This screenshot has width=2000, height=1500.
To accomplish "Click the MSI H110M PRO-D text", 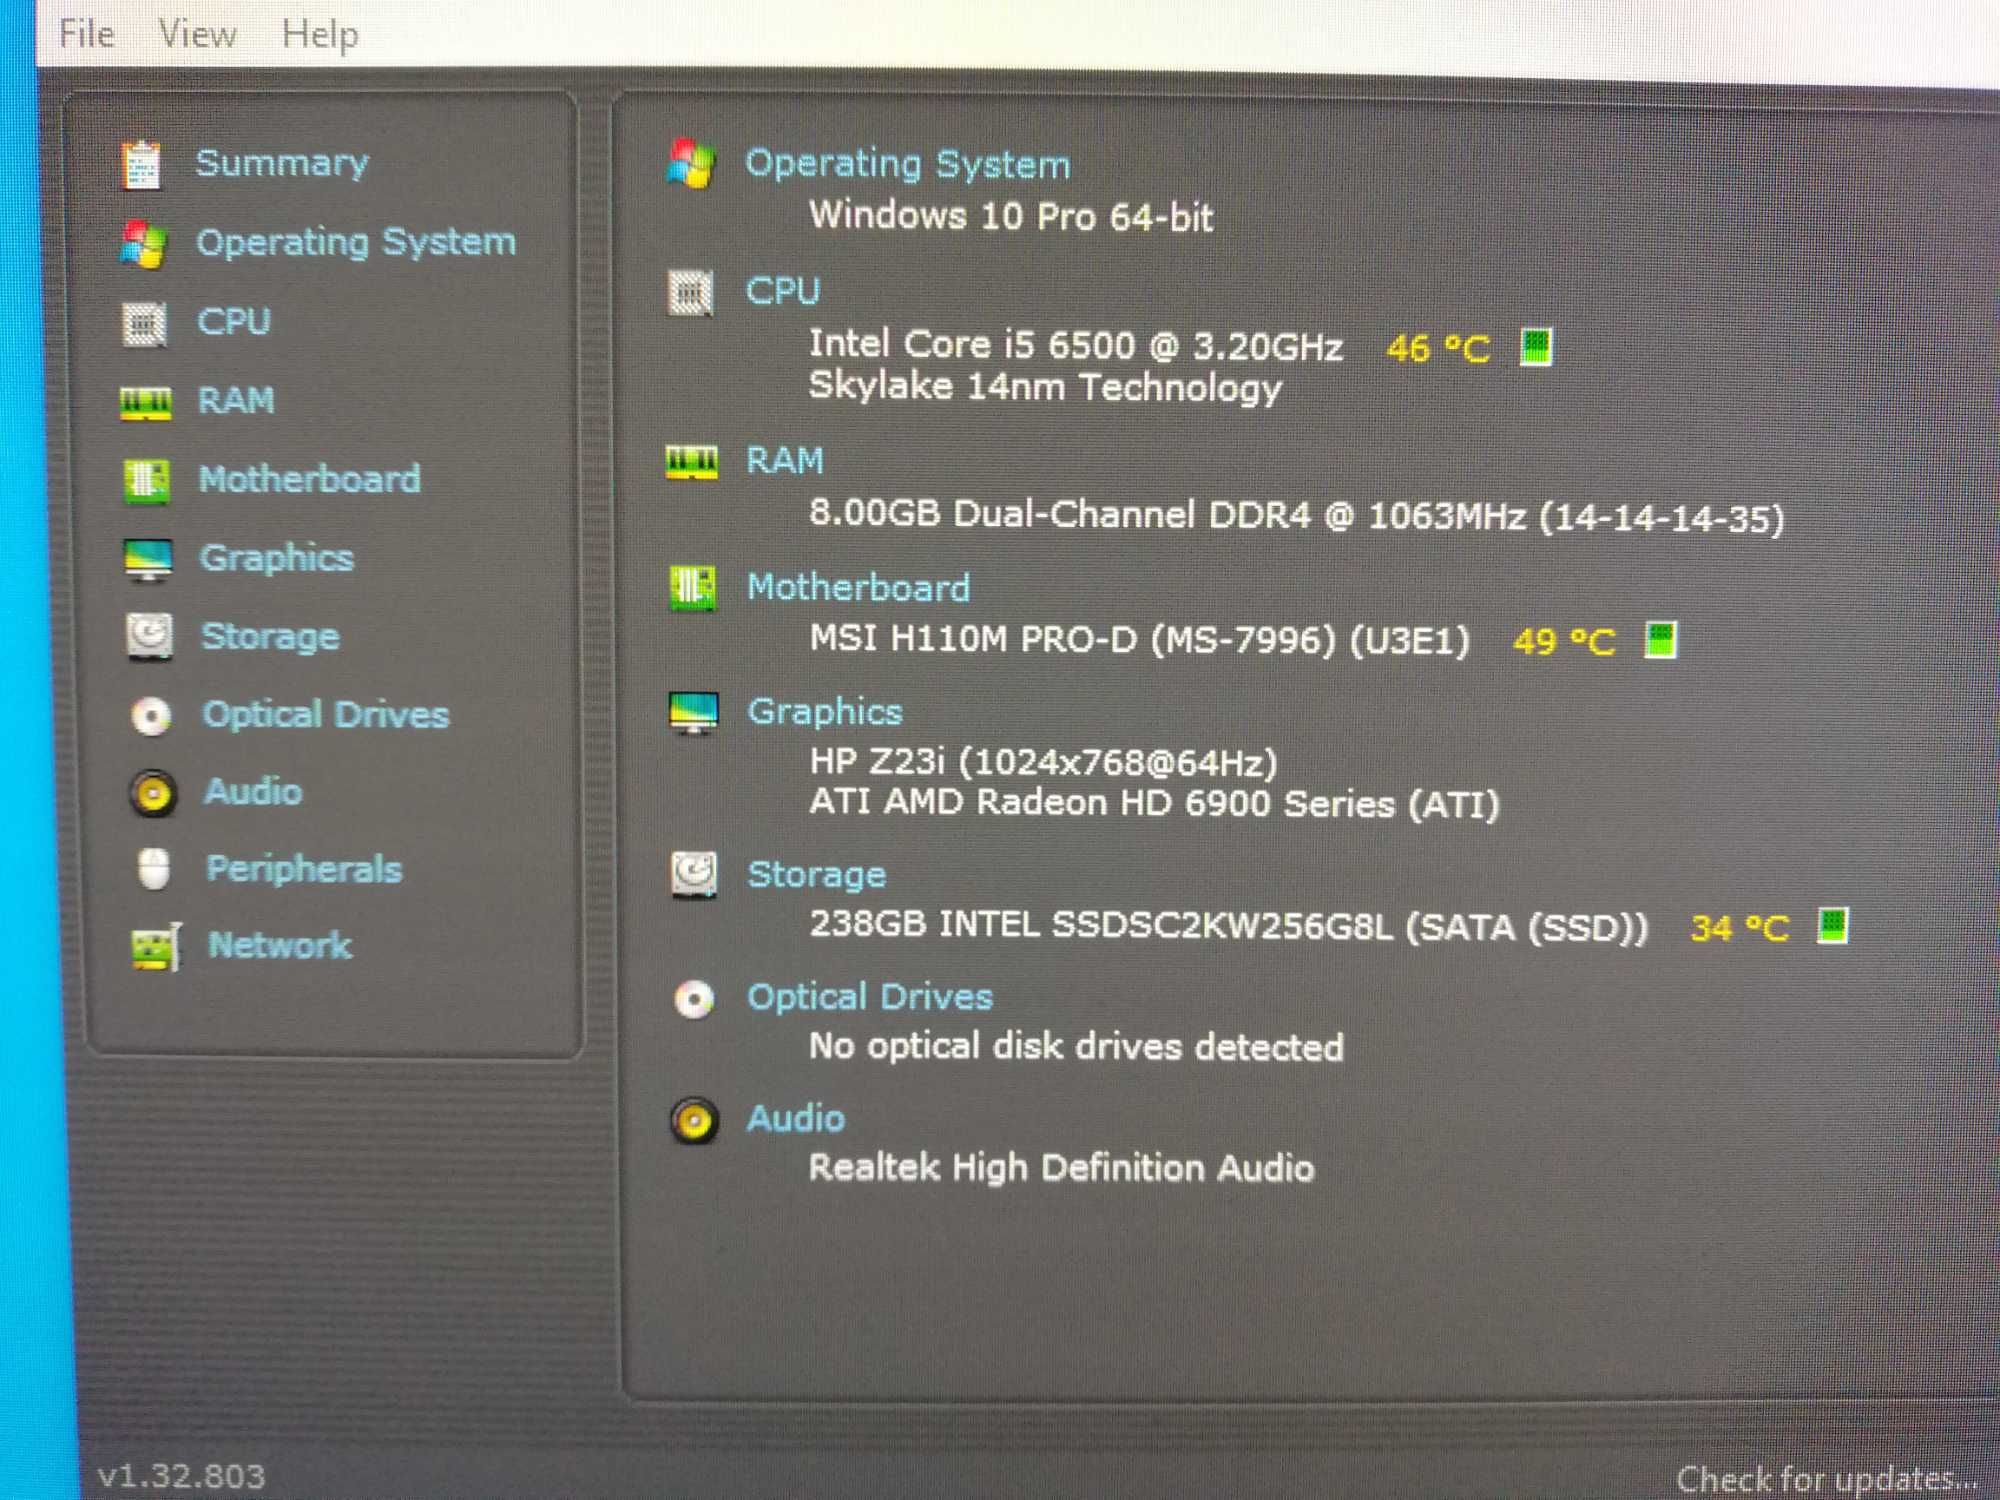I will tap(1140, 639).
